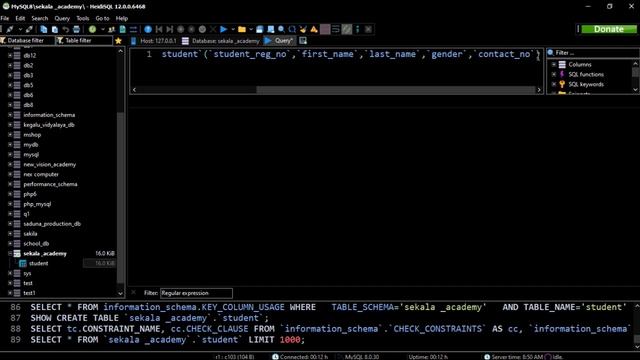The height and width of the screenshot is (360, 640).
Task: Click the save query disk icon
Action: tap(260, 29)
